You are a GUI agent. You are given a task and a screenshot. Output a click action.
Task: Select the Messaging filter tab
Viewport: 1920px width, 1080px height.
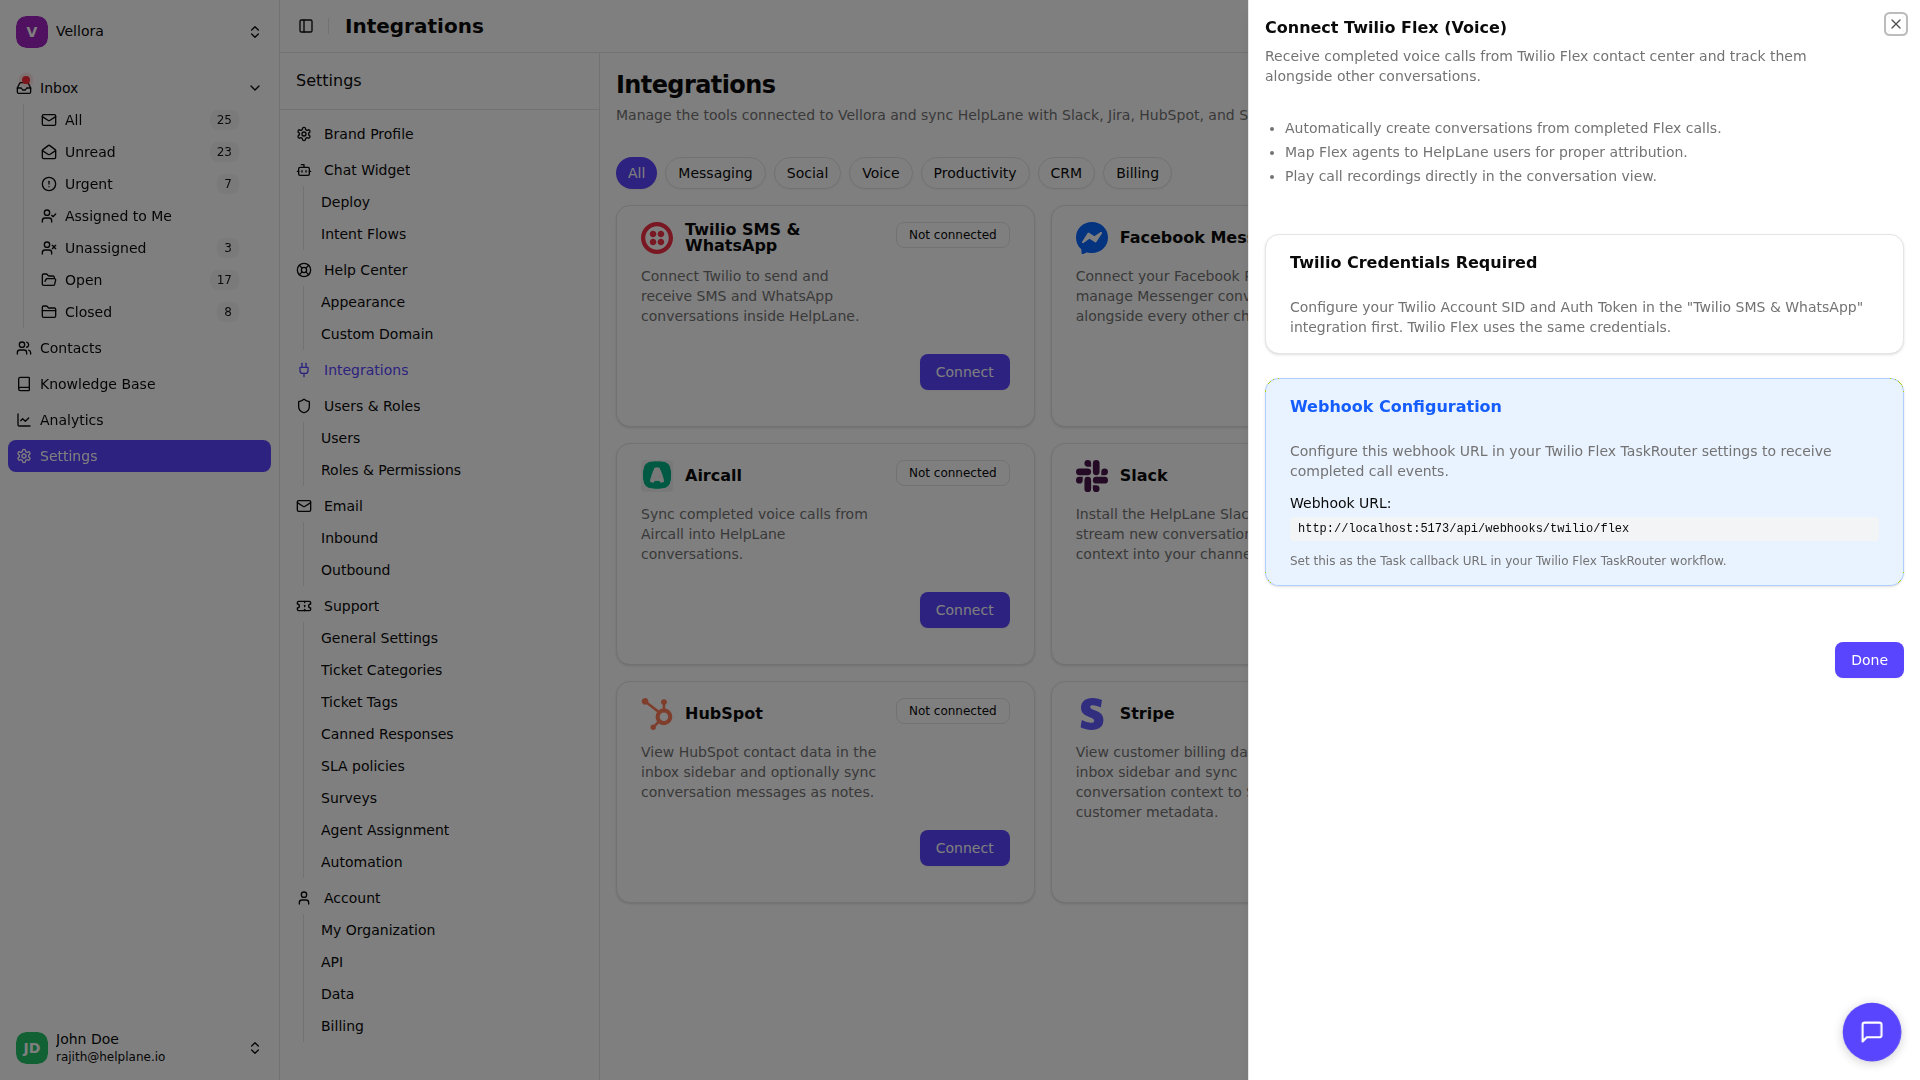[x=715, y=173]
